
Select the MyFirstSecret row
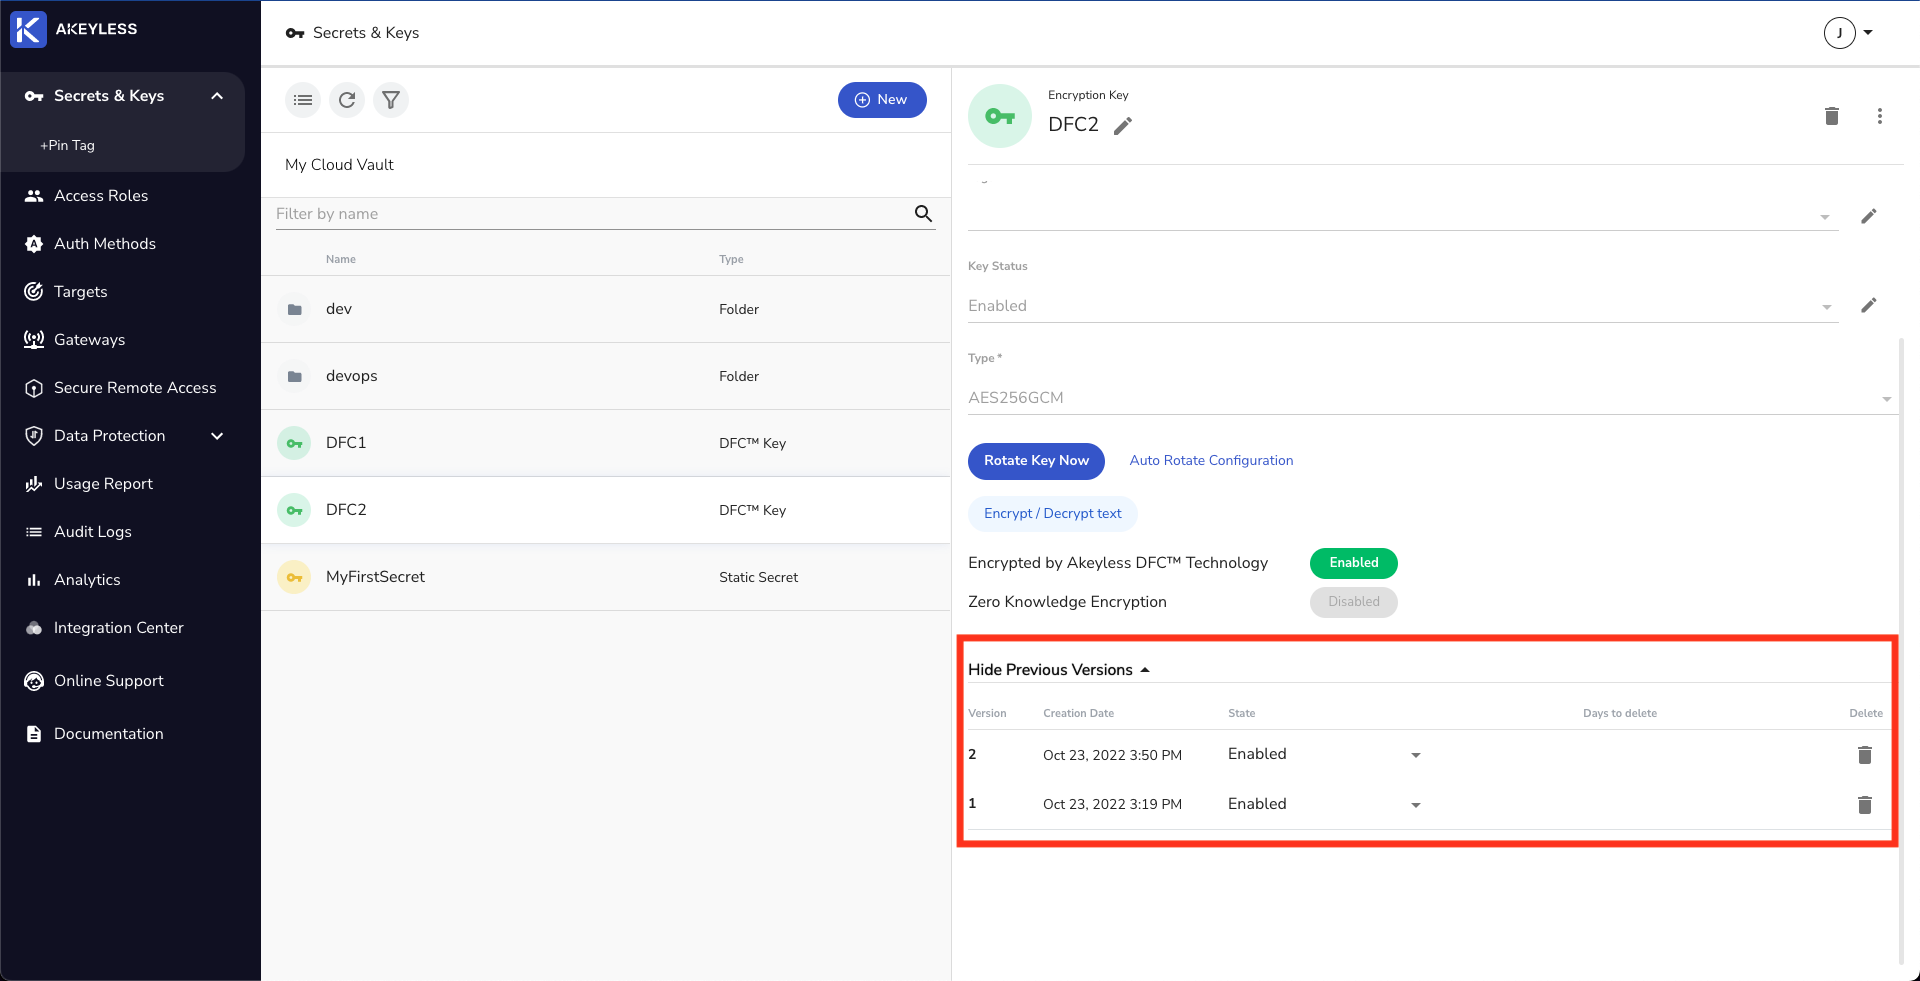(x=606, y=577)
